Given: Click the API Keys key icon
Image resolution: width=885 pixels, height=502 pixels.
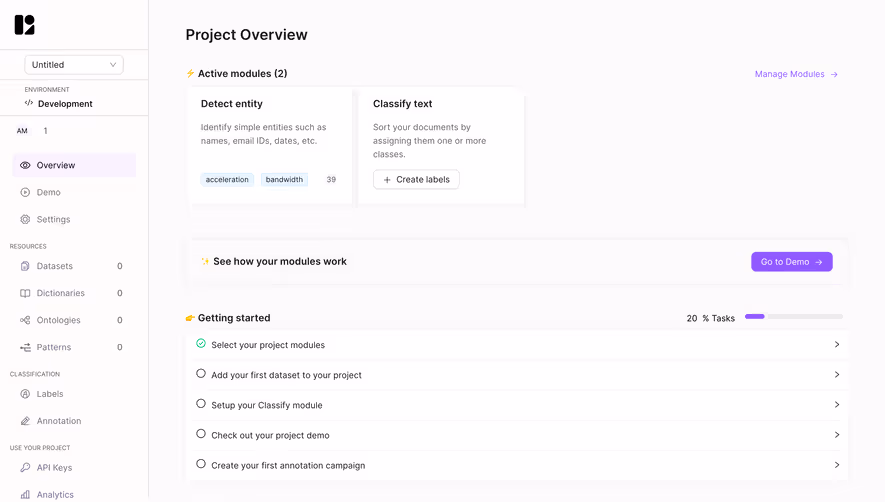Looking at the screenshot, I should pos(25,468).
